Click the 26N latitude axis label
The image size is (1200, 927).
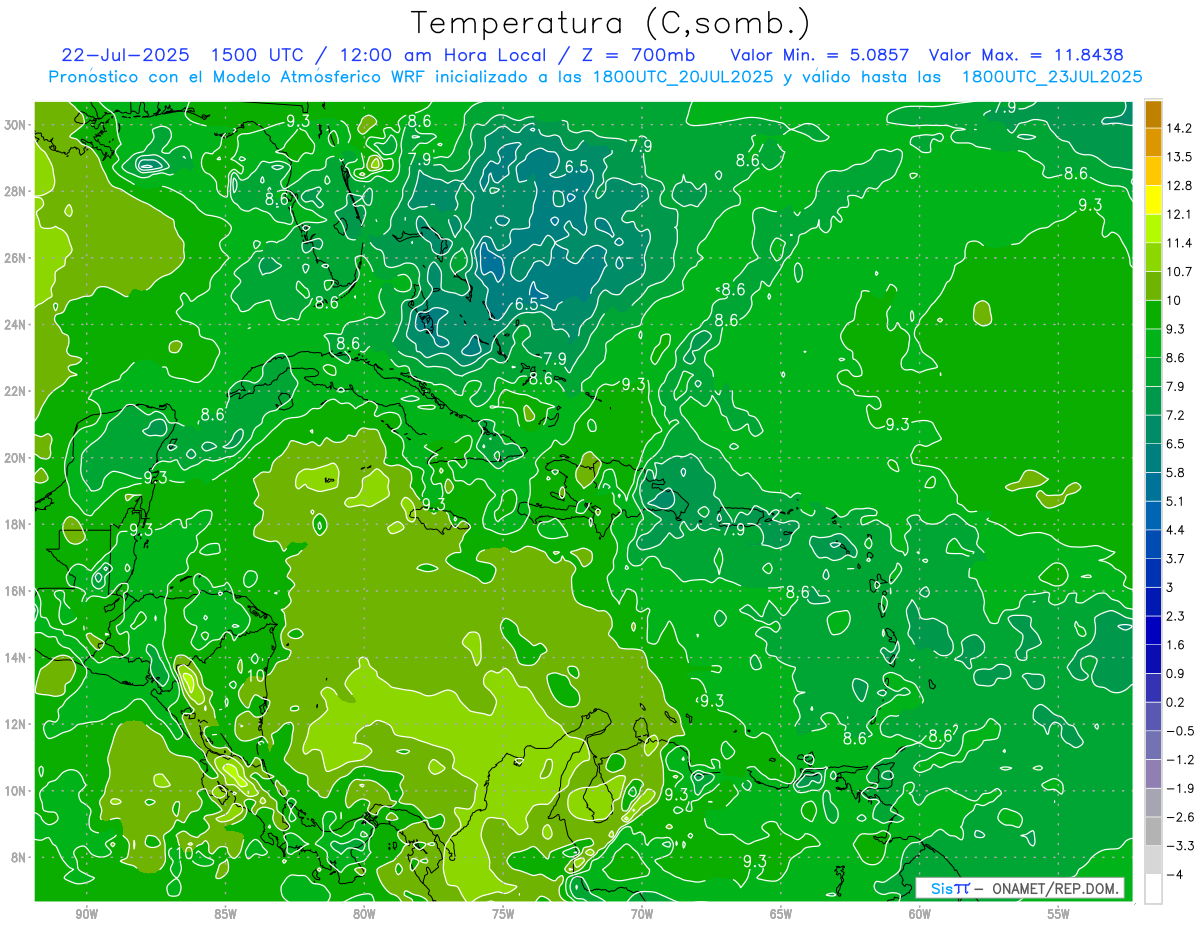16,258
